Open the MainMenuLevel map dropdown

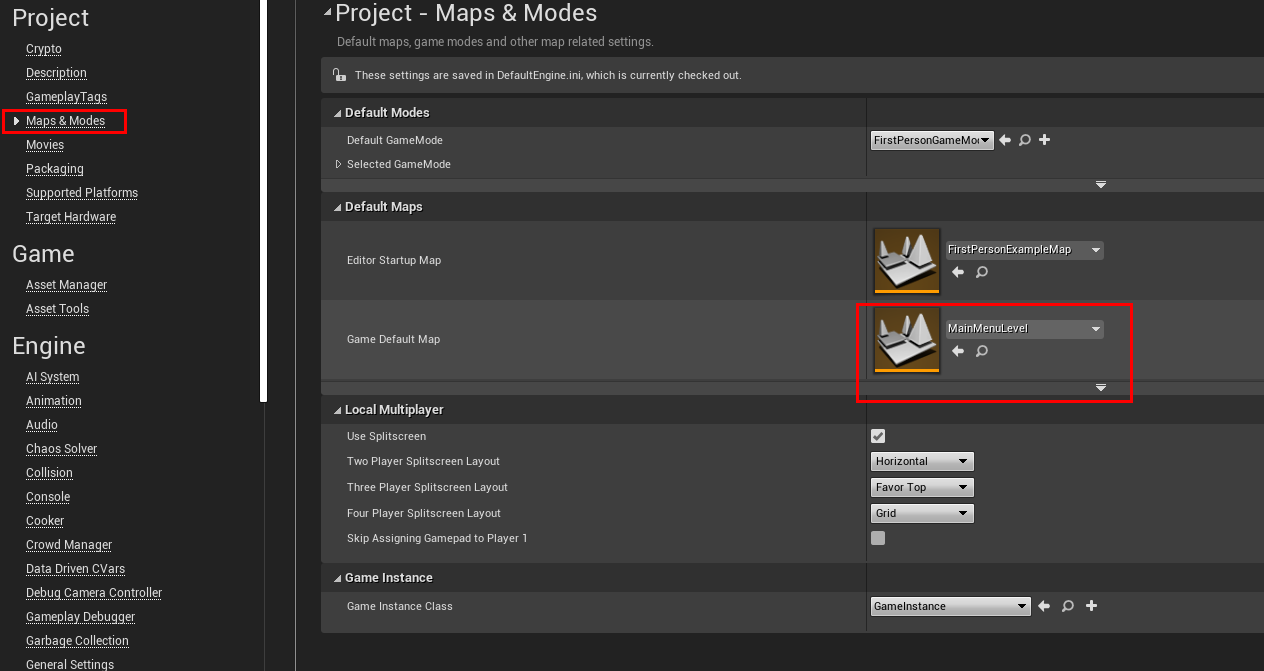click(1025, 329)
